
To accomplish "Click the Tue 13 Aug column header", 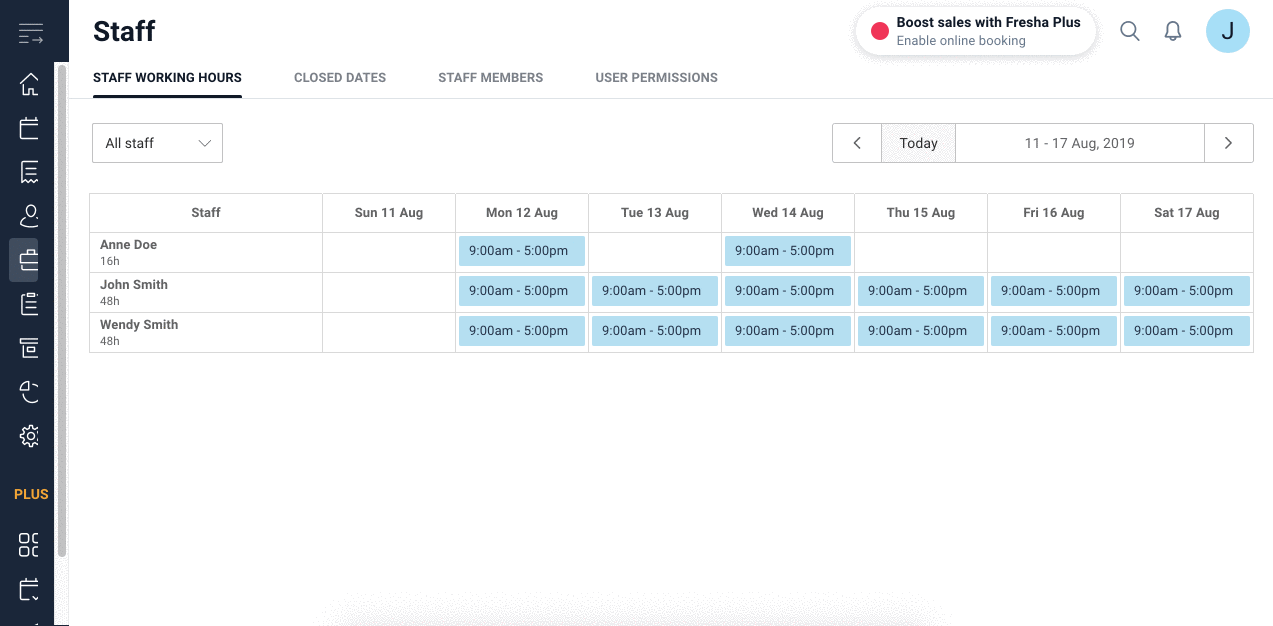I will [655, 213].
